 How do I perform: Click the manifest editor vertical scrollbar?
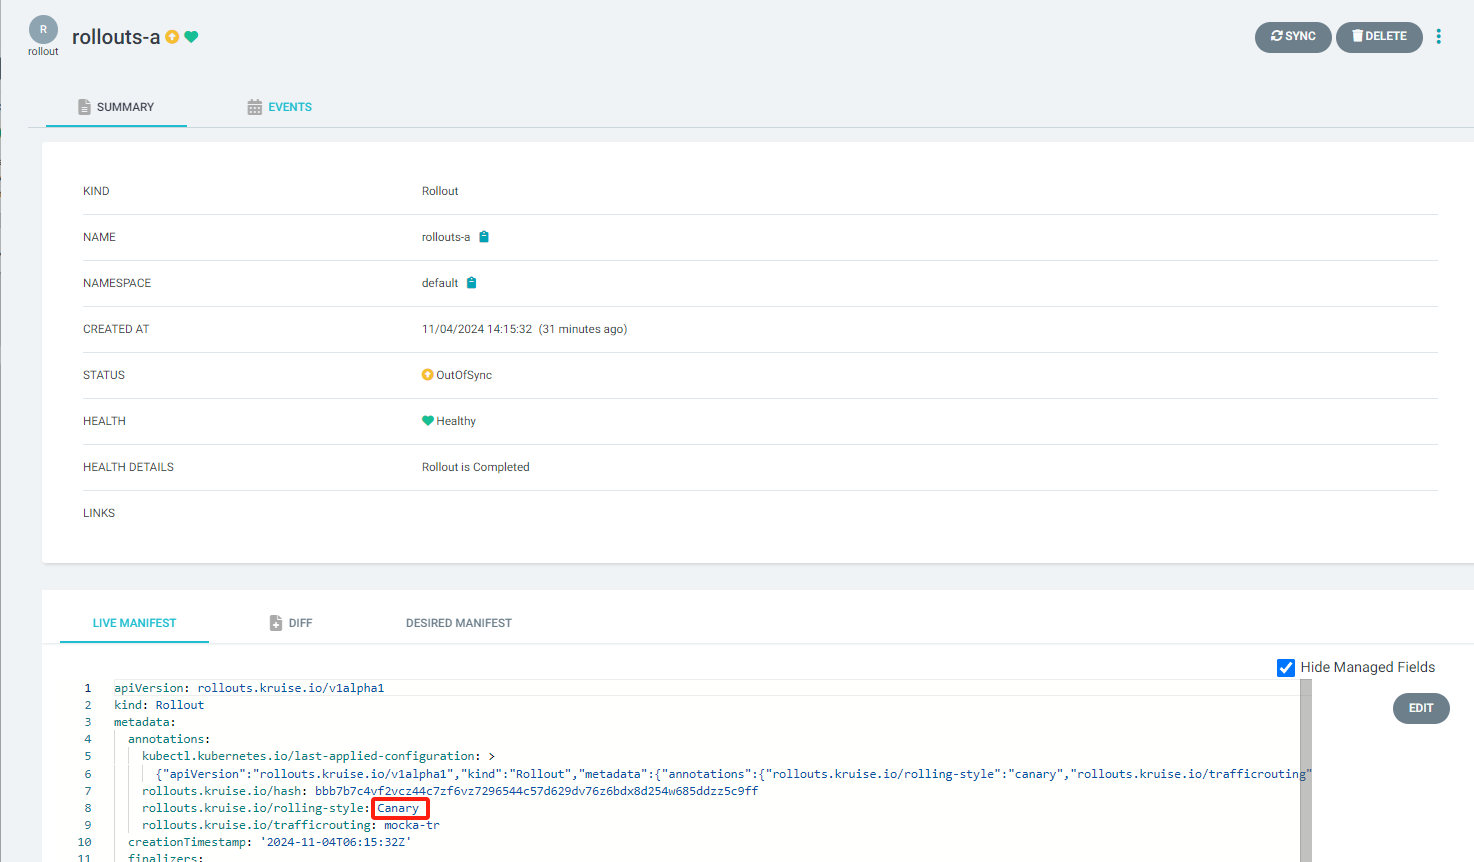click(x=1306, y=770)
